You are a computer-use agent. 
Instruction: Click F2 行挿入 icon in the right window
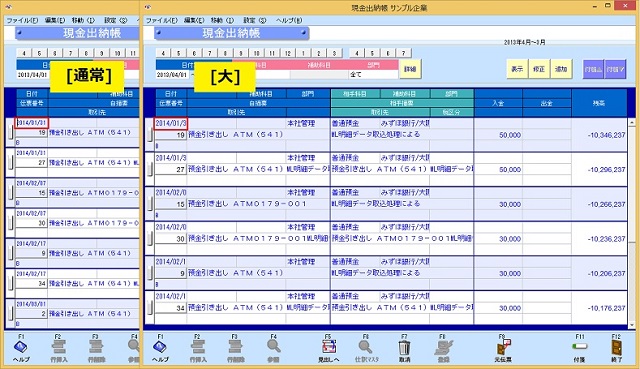[x=198, y=347]
